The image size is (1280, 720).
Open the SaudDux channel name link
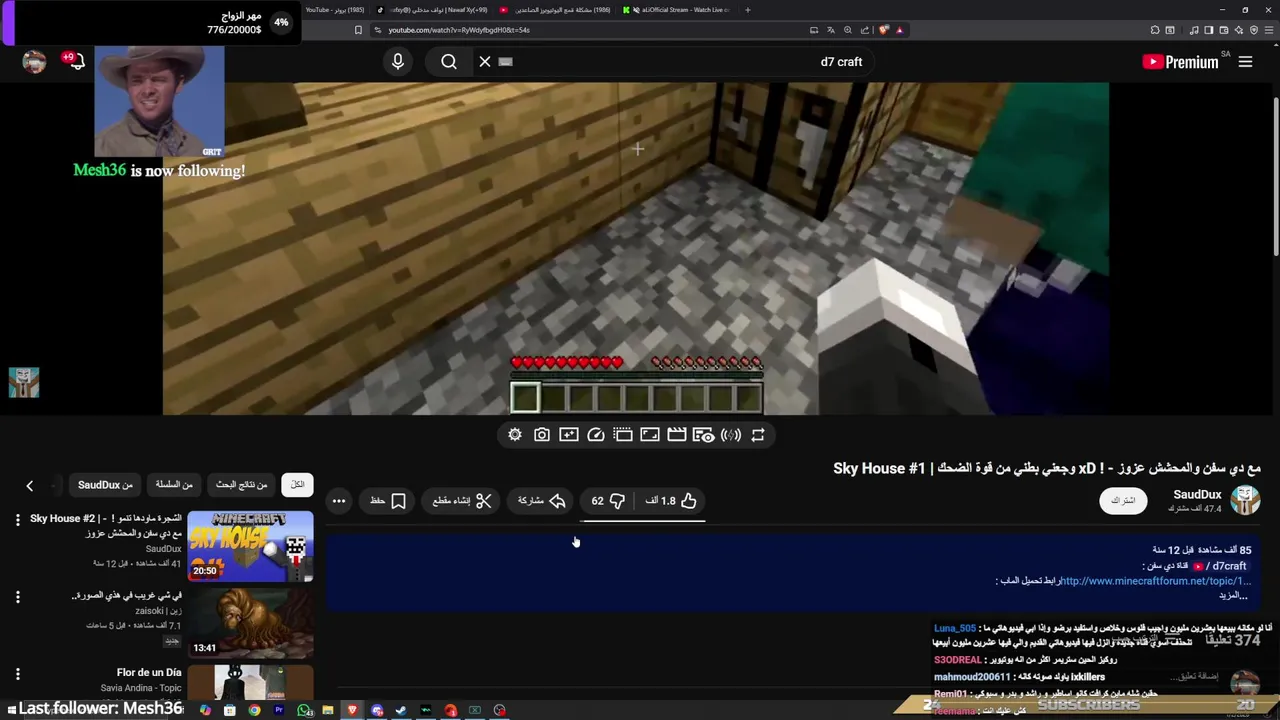point(1197,494)
